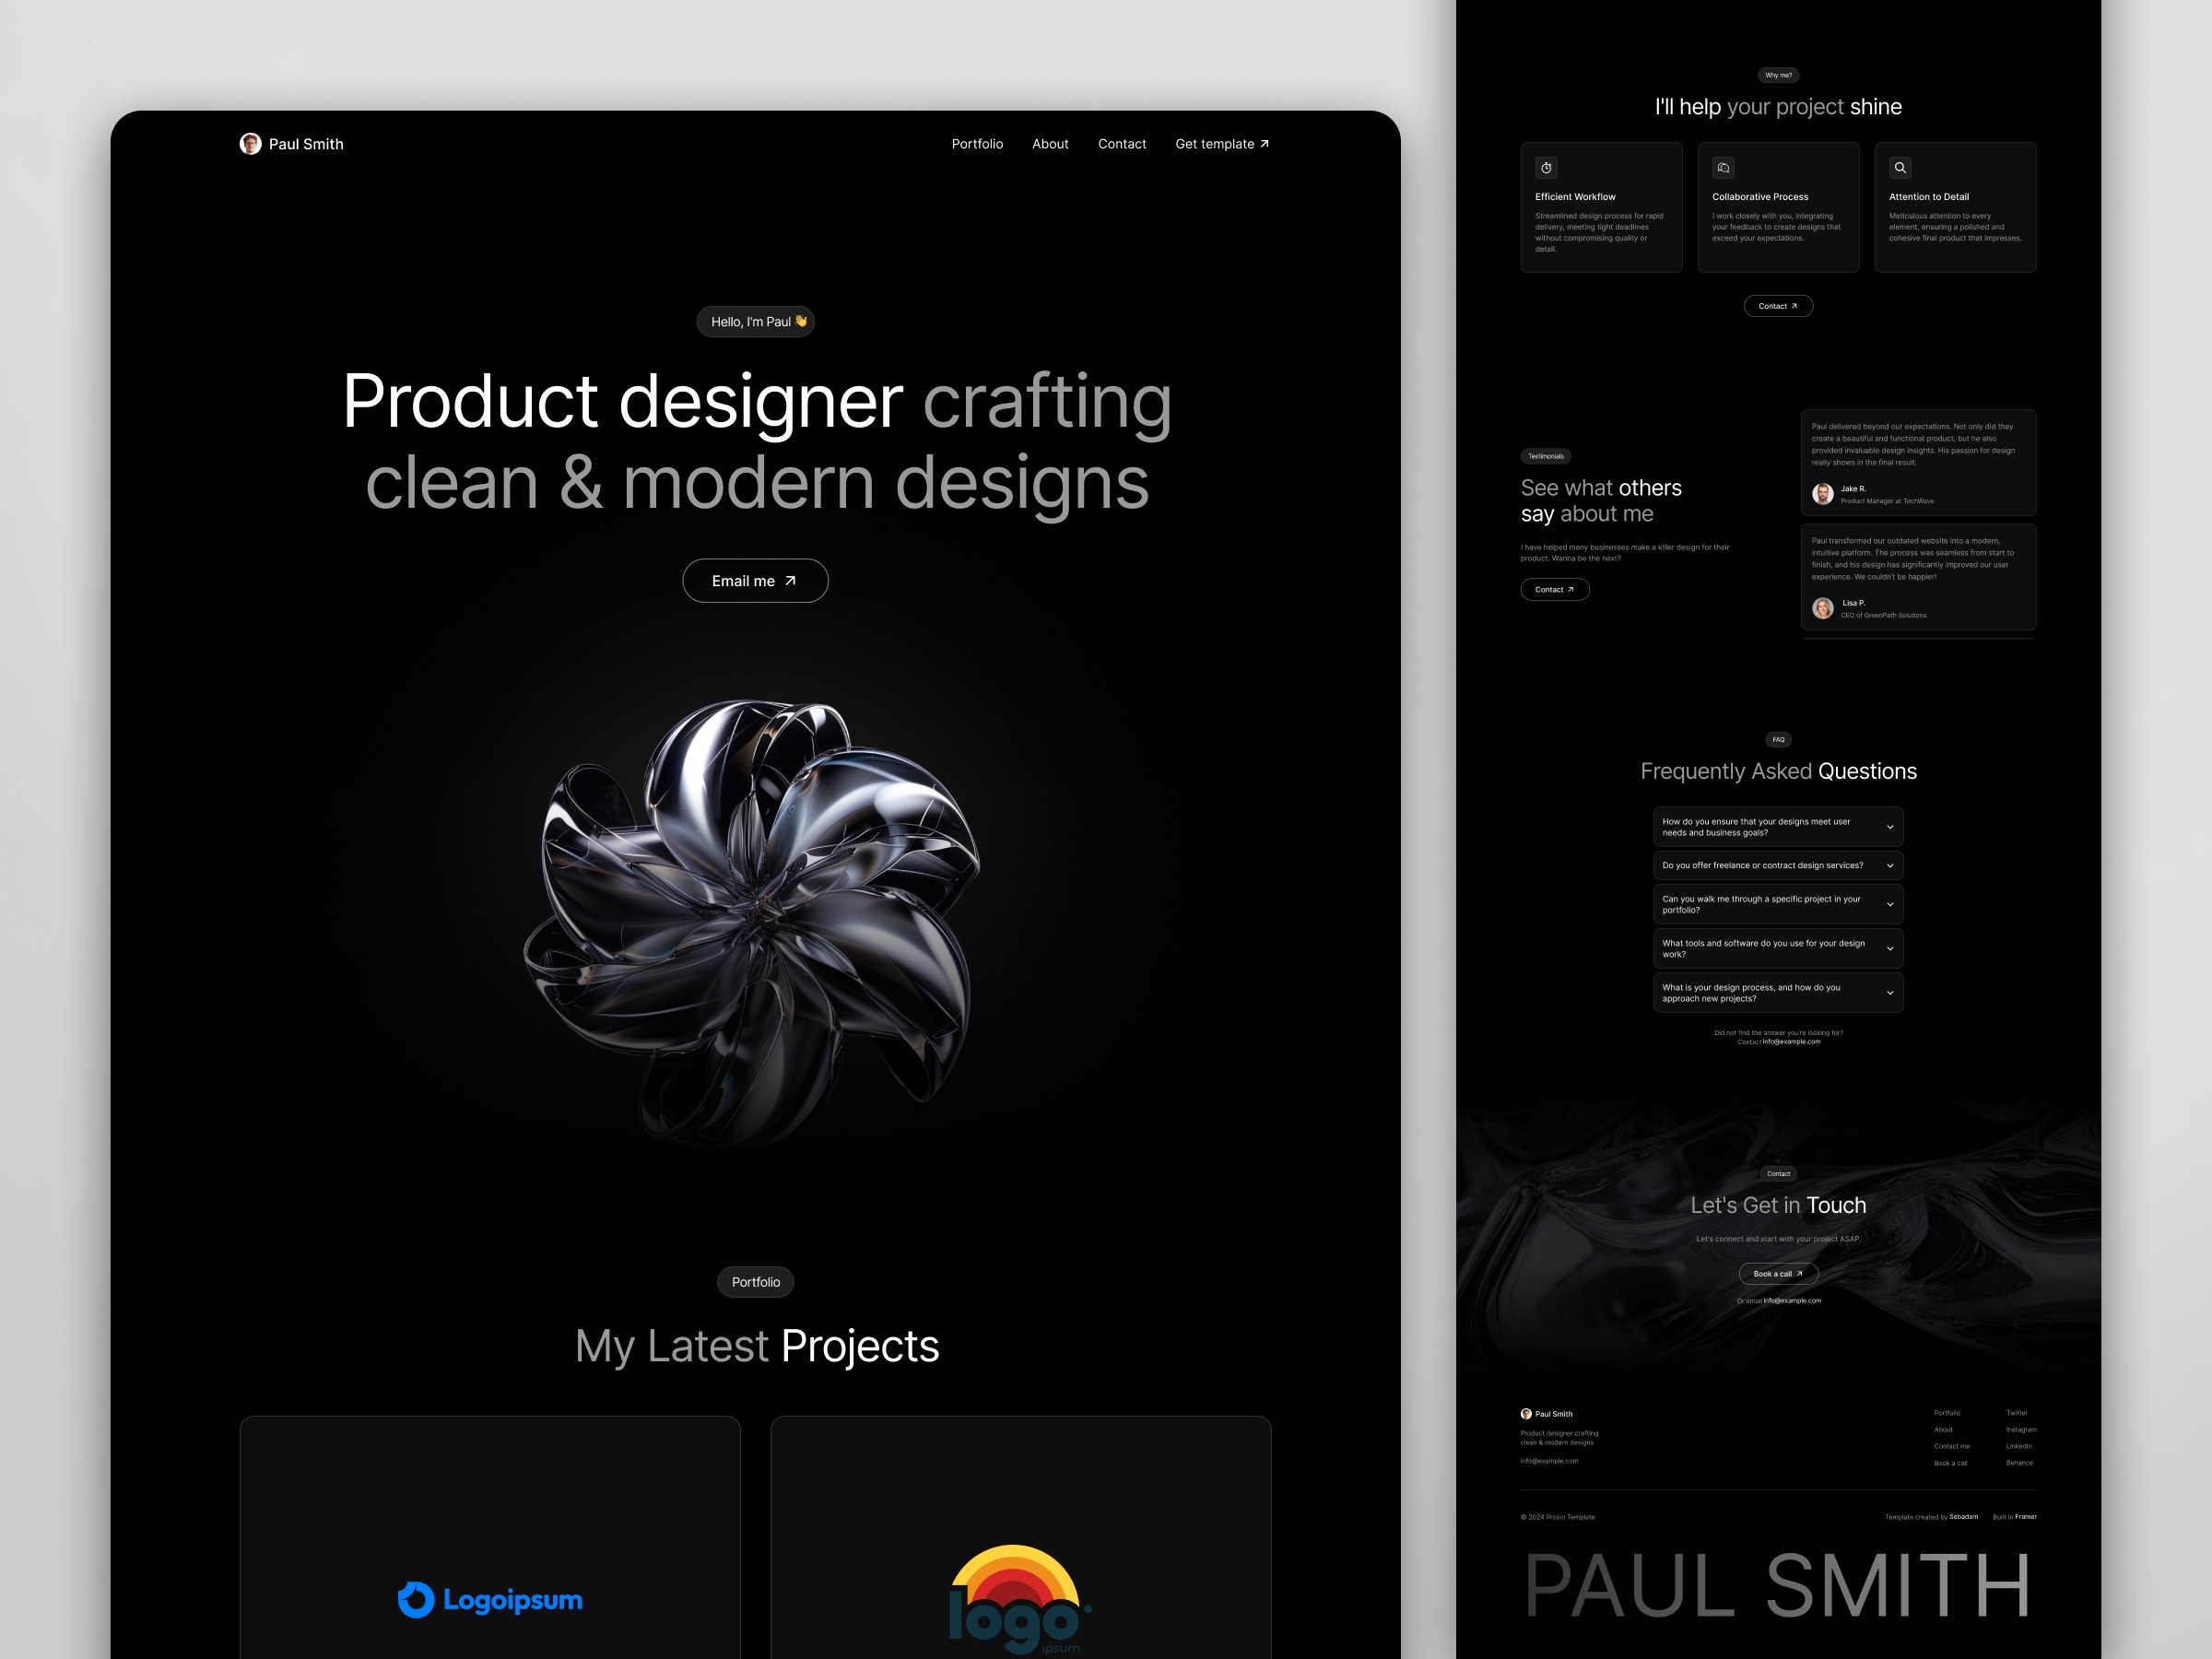Click the Contact nav link

1122,143
